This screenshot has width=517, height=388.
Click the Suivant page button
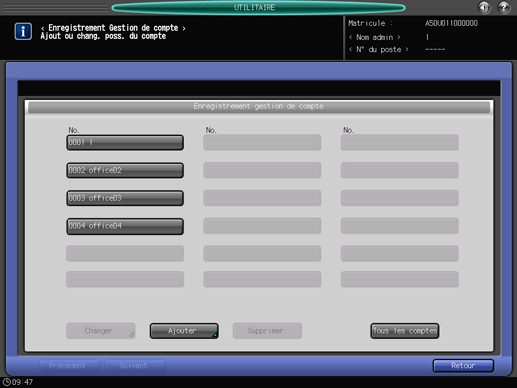click(135, 366)
